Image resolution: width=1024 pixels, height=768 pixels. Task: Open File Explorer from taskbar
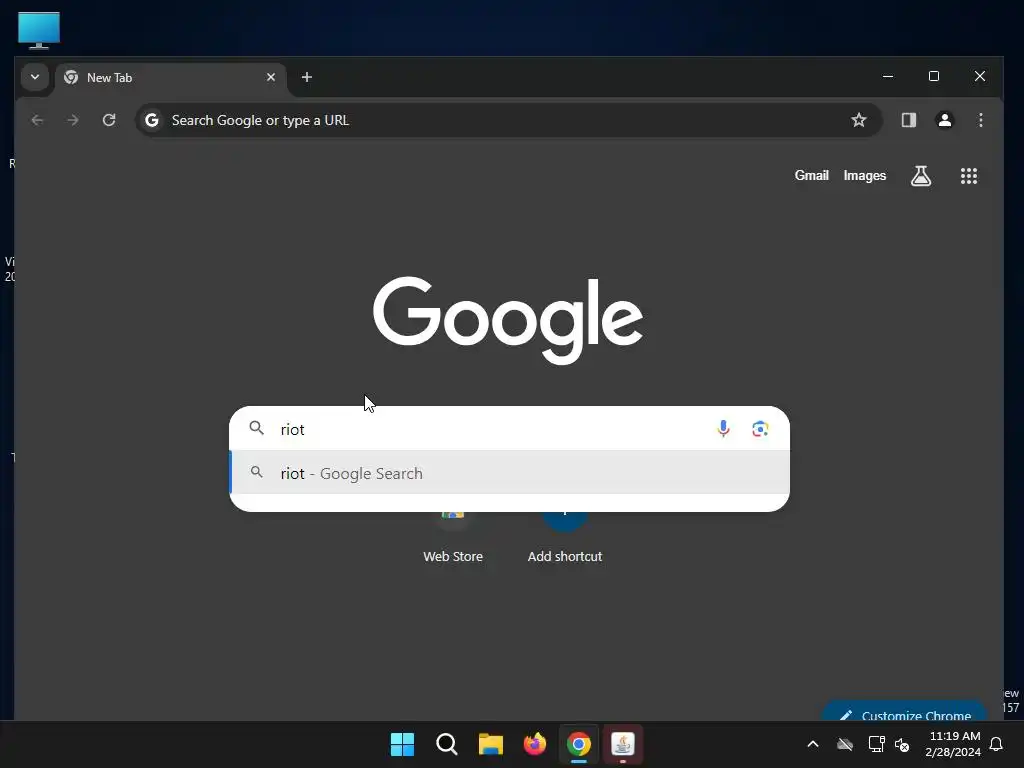pos(490,744)
